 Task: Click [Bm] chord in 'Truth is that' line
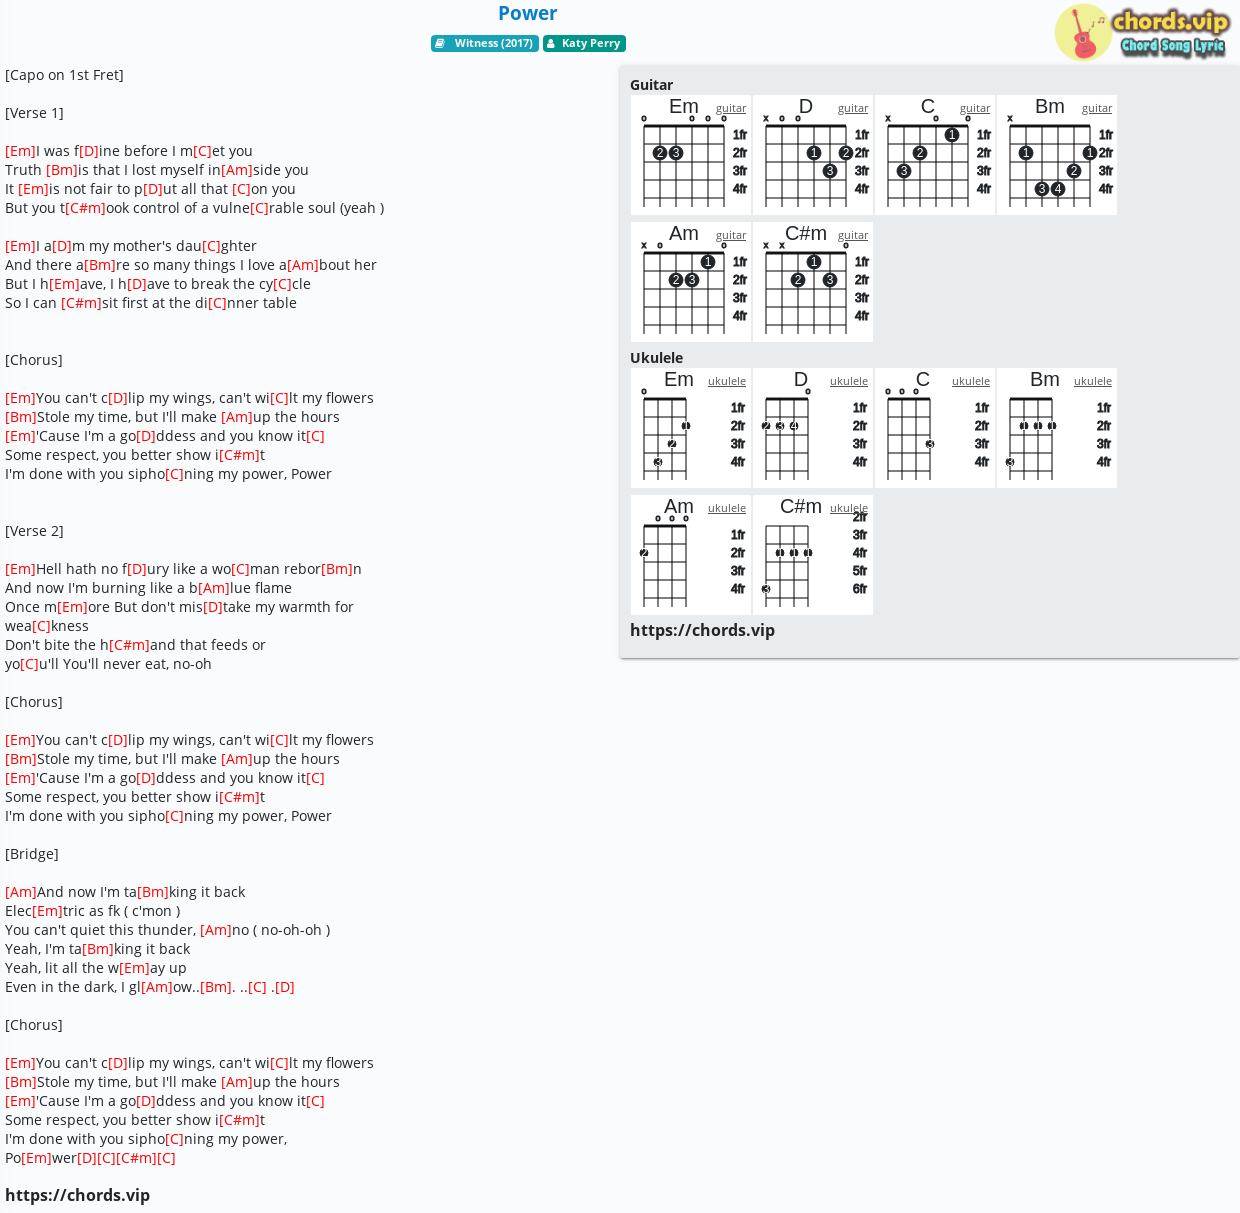click(62, 170)
